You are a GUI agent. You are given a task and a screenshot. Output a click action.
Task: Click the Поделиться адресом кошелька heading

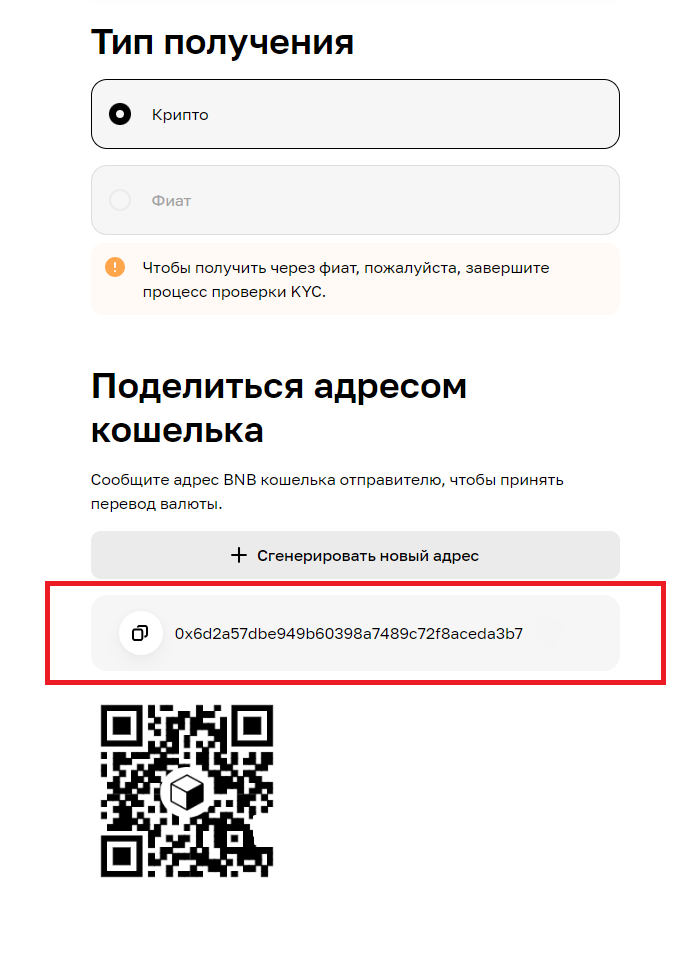coord(279,408)
